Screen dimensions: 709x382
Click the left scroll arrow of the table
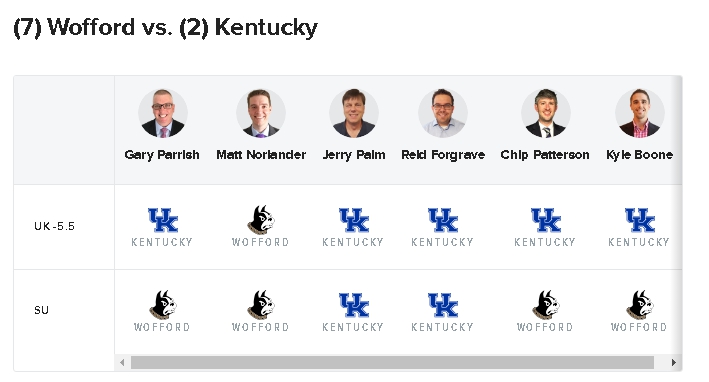[x=122, y=363]
